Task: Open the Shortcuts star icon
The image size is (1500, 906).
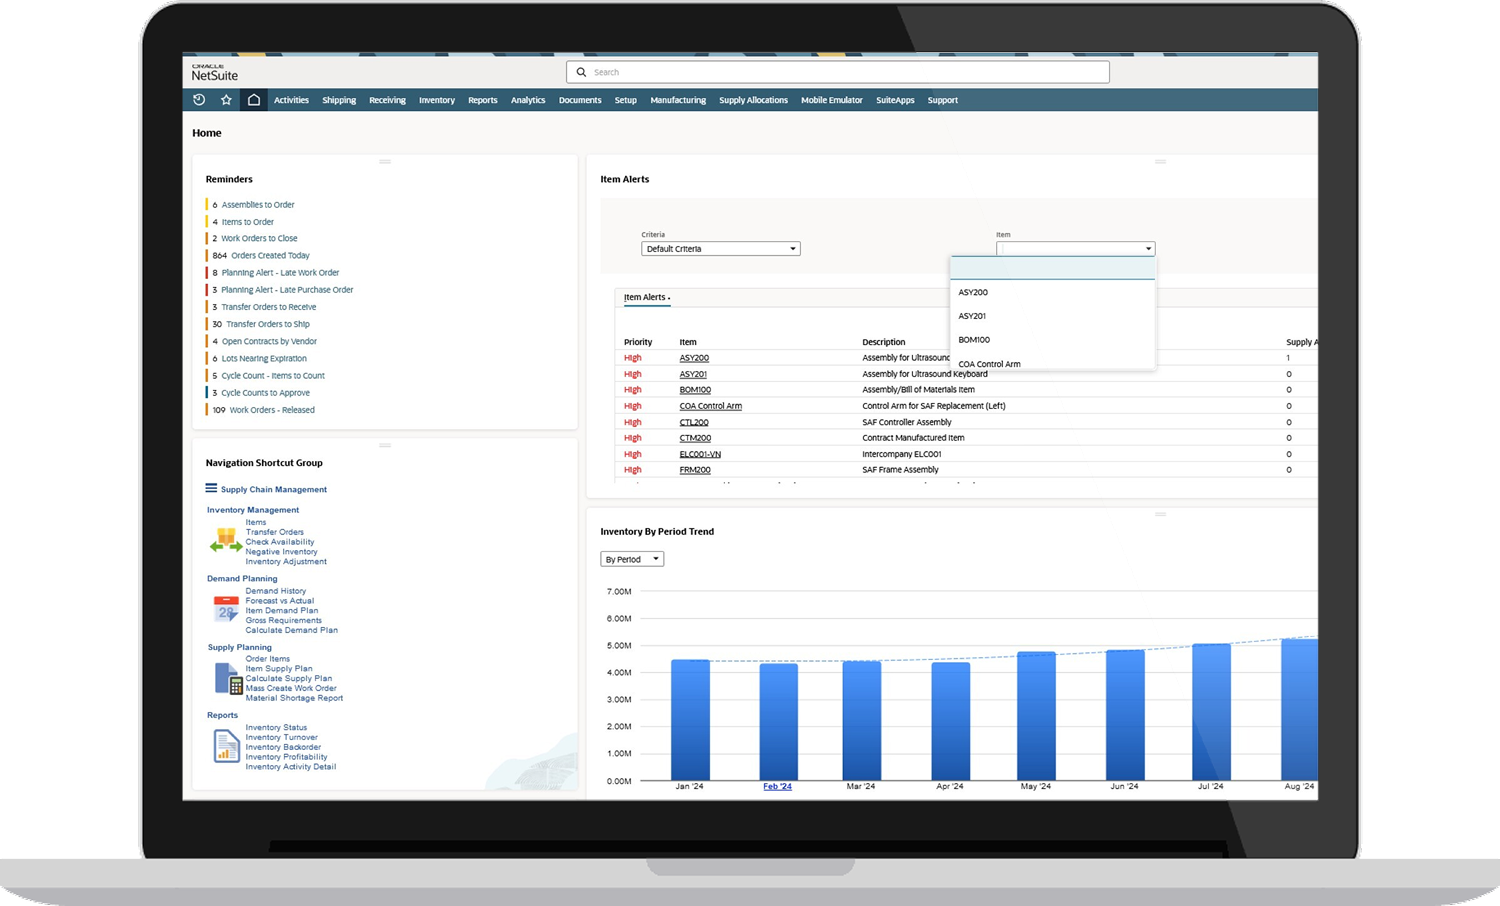Action: click(226, 100)
